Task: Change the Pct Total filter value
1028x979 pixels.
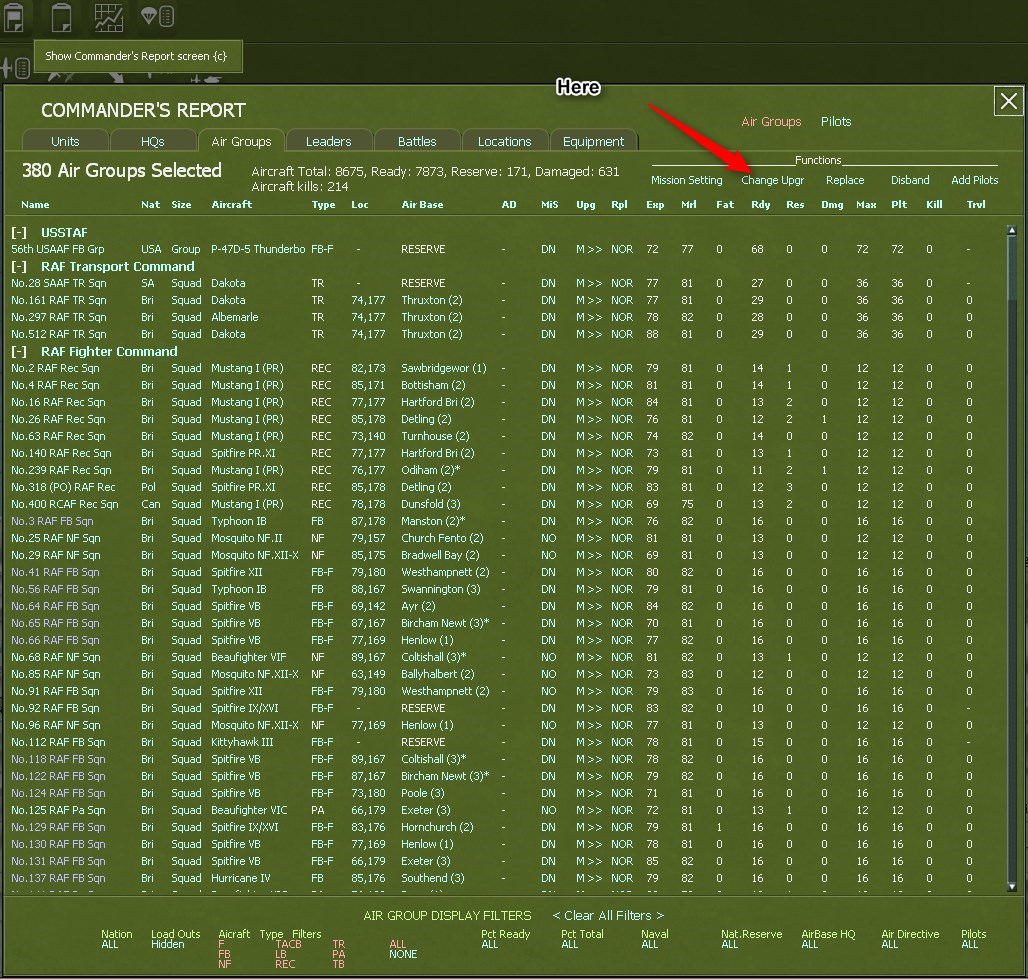Action: [570, 944]
